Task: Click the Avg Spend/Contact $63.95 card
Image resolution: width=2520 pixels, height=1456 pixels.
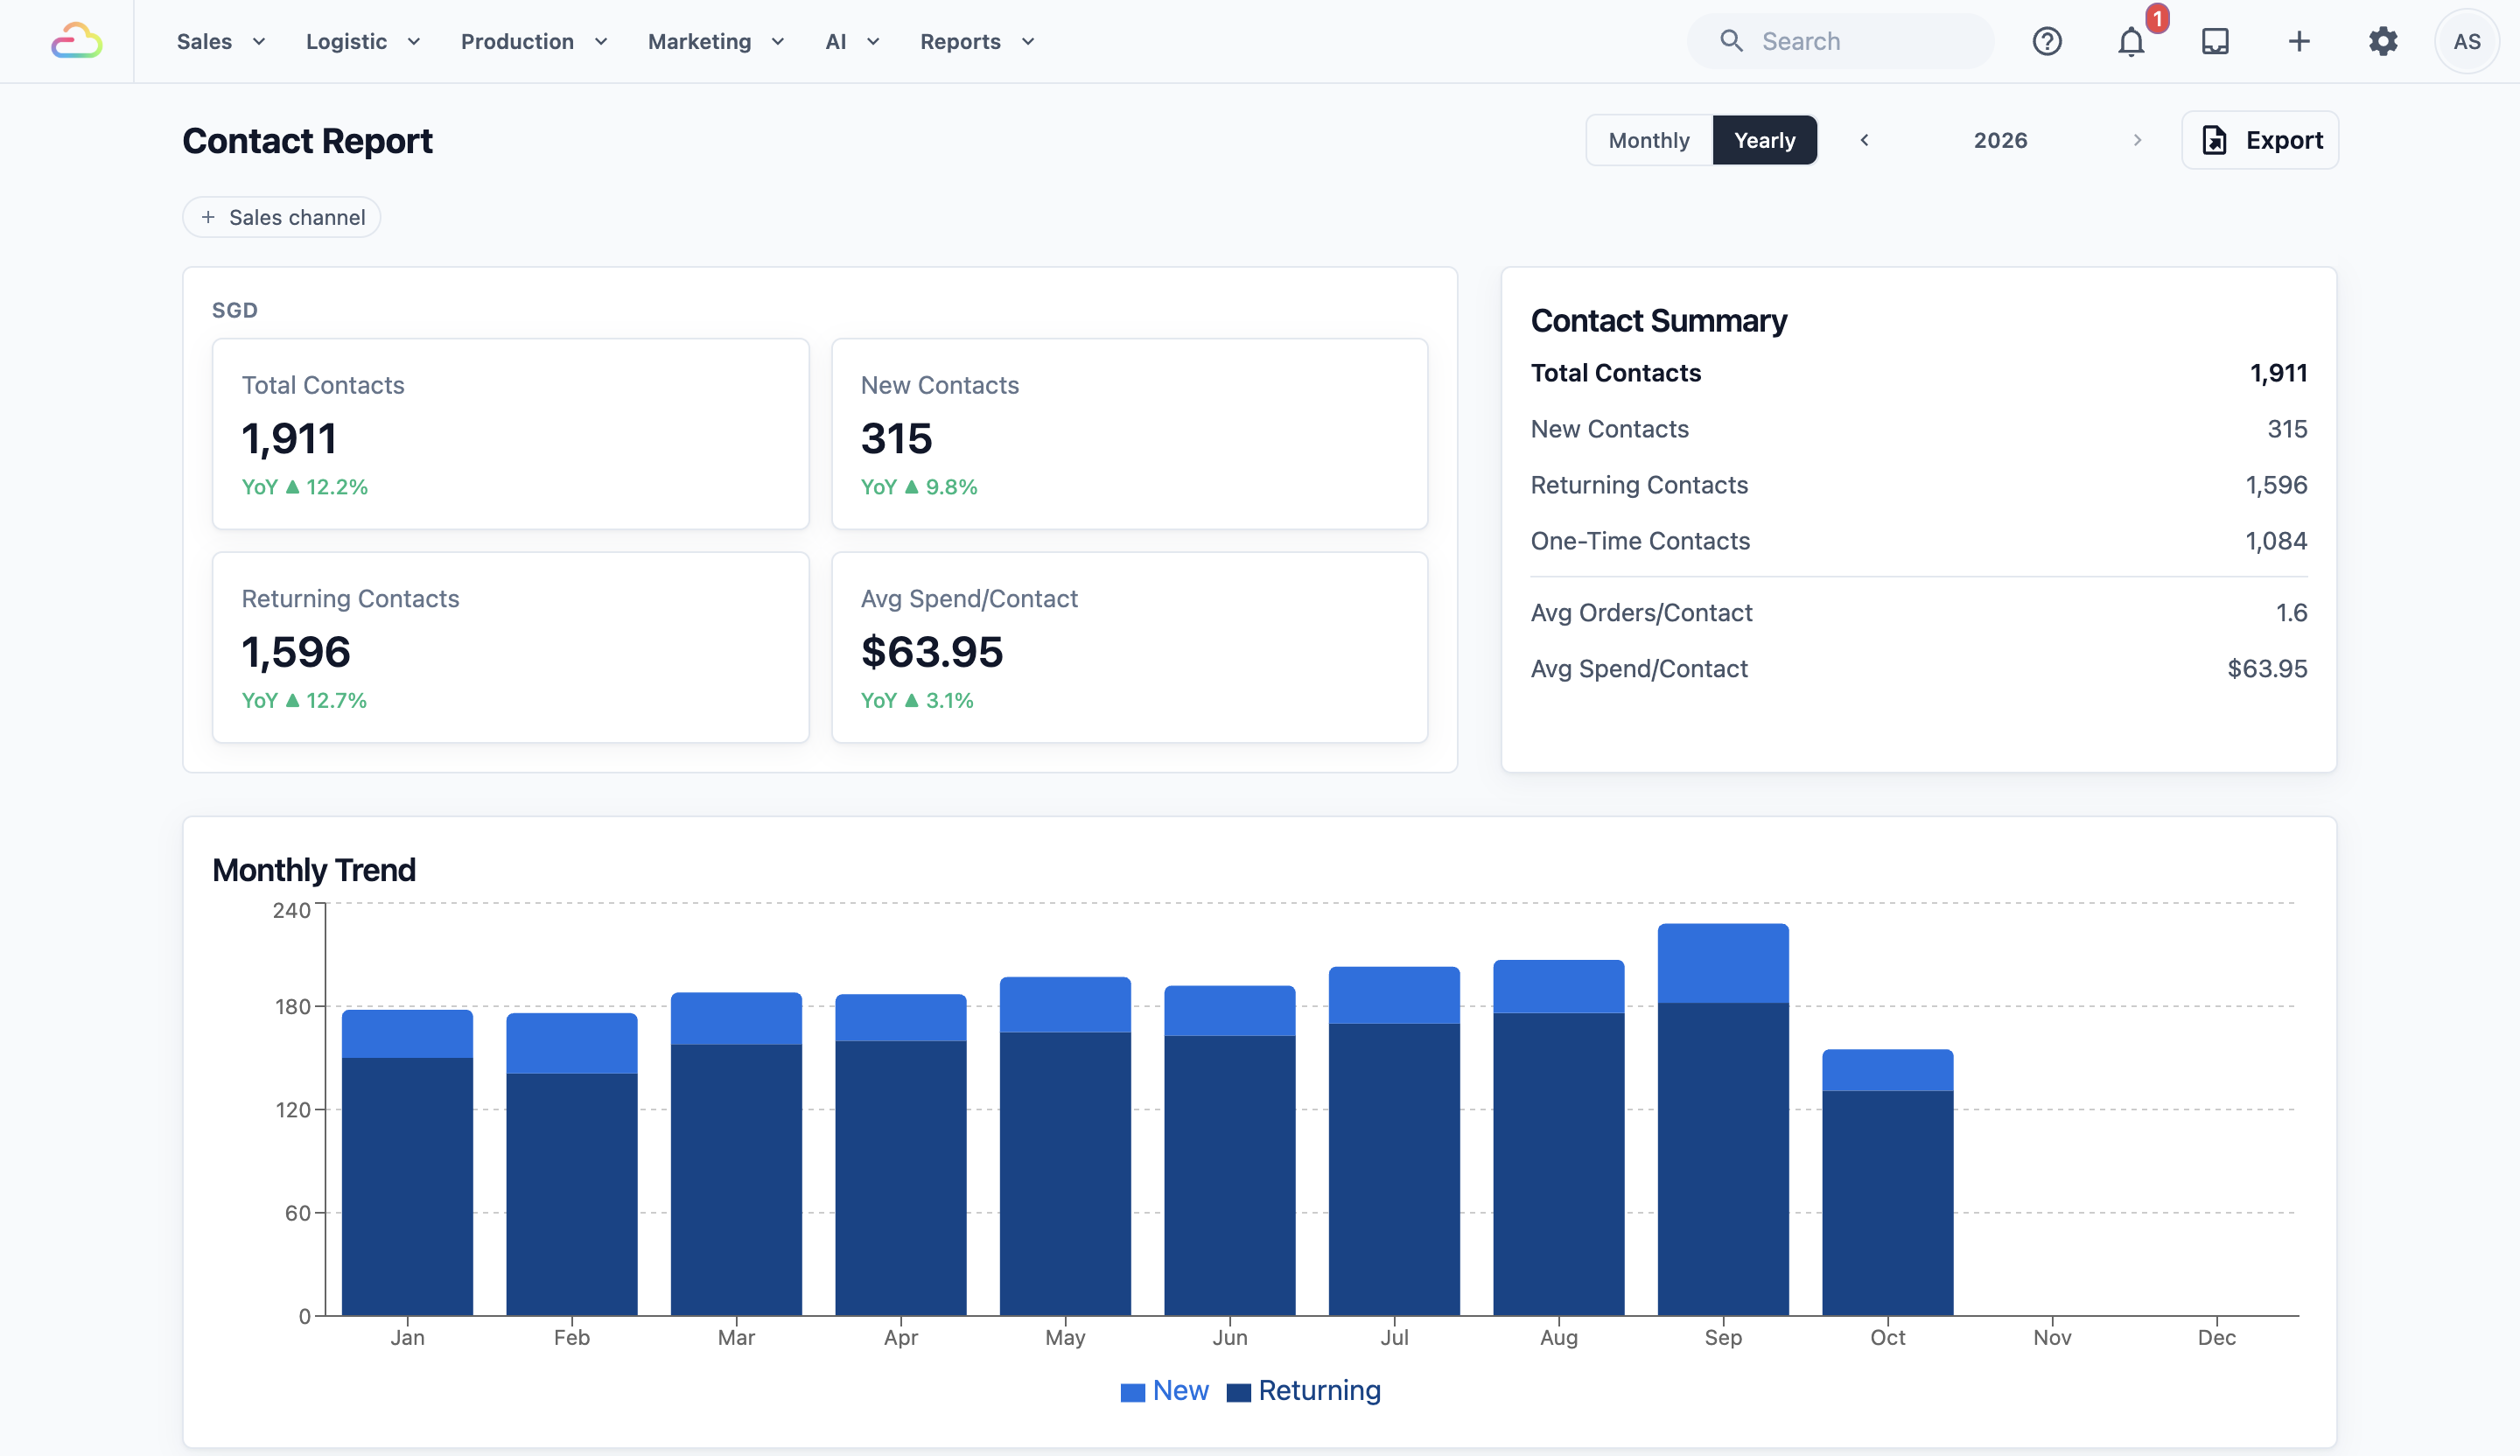Action: pyautogui.click(x=1129, y=647)
